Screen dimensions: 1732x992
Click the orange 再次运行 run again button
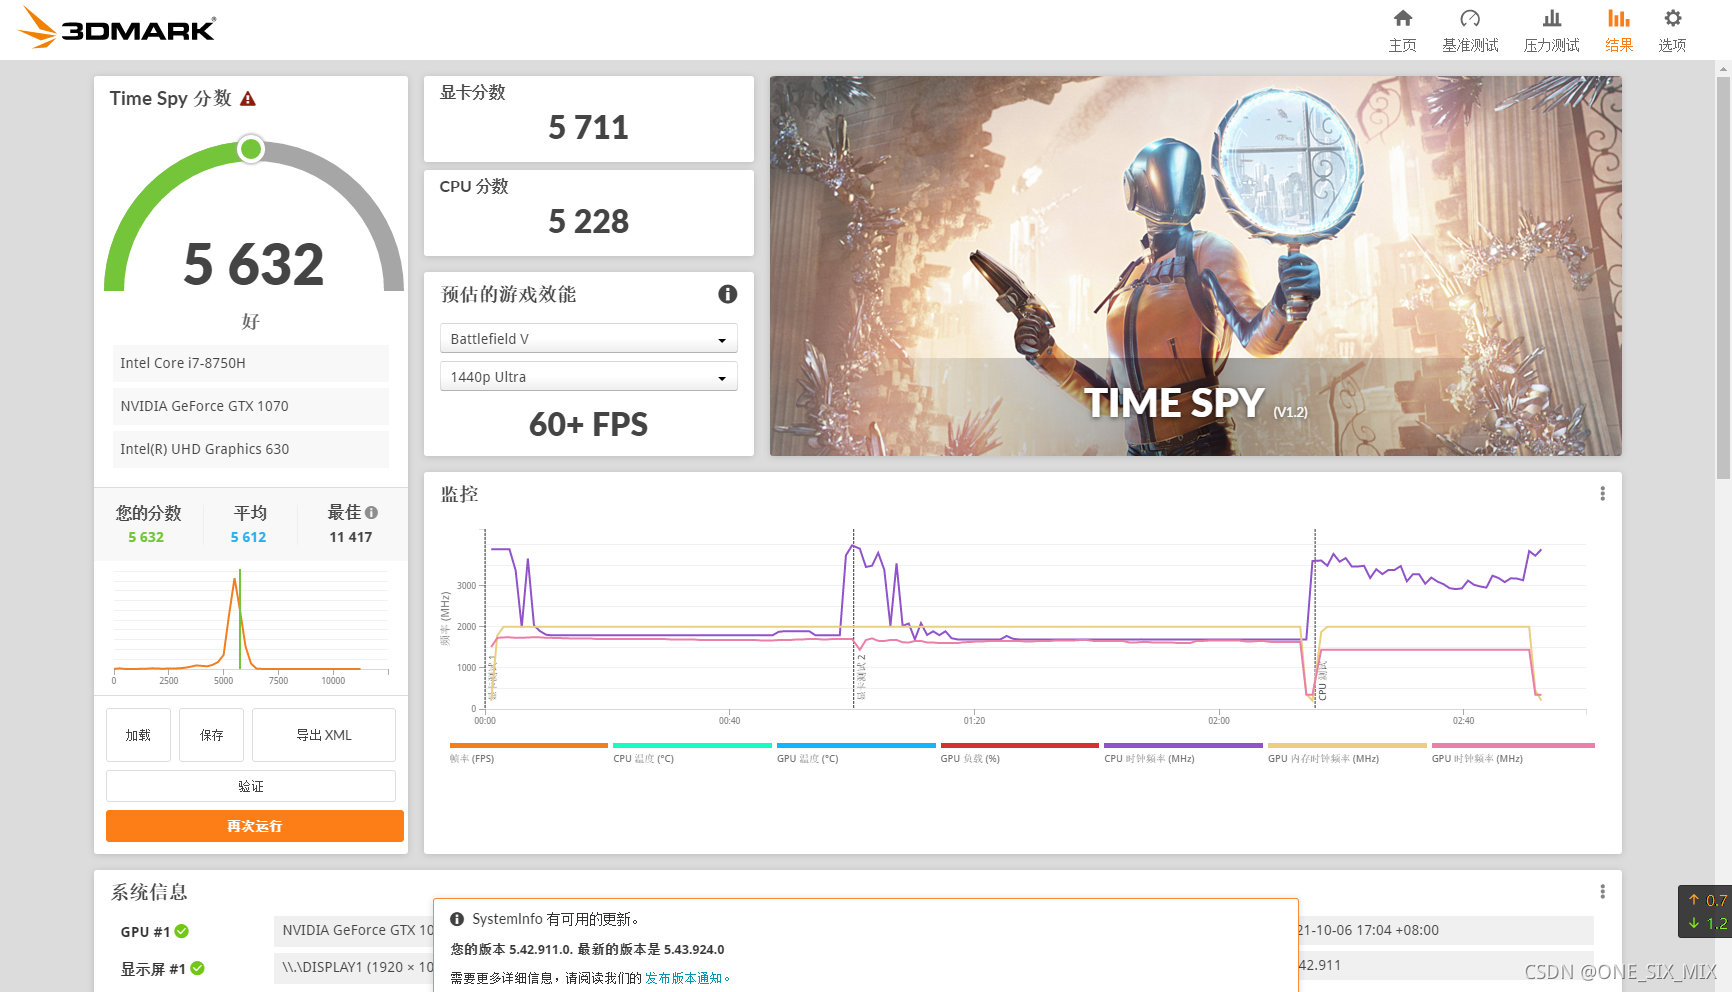(x=255, y=826)
